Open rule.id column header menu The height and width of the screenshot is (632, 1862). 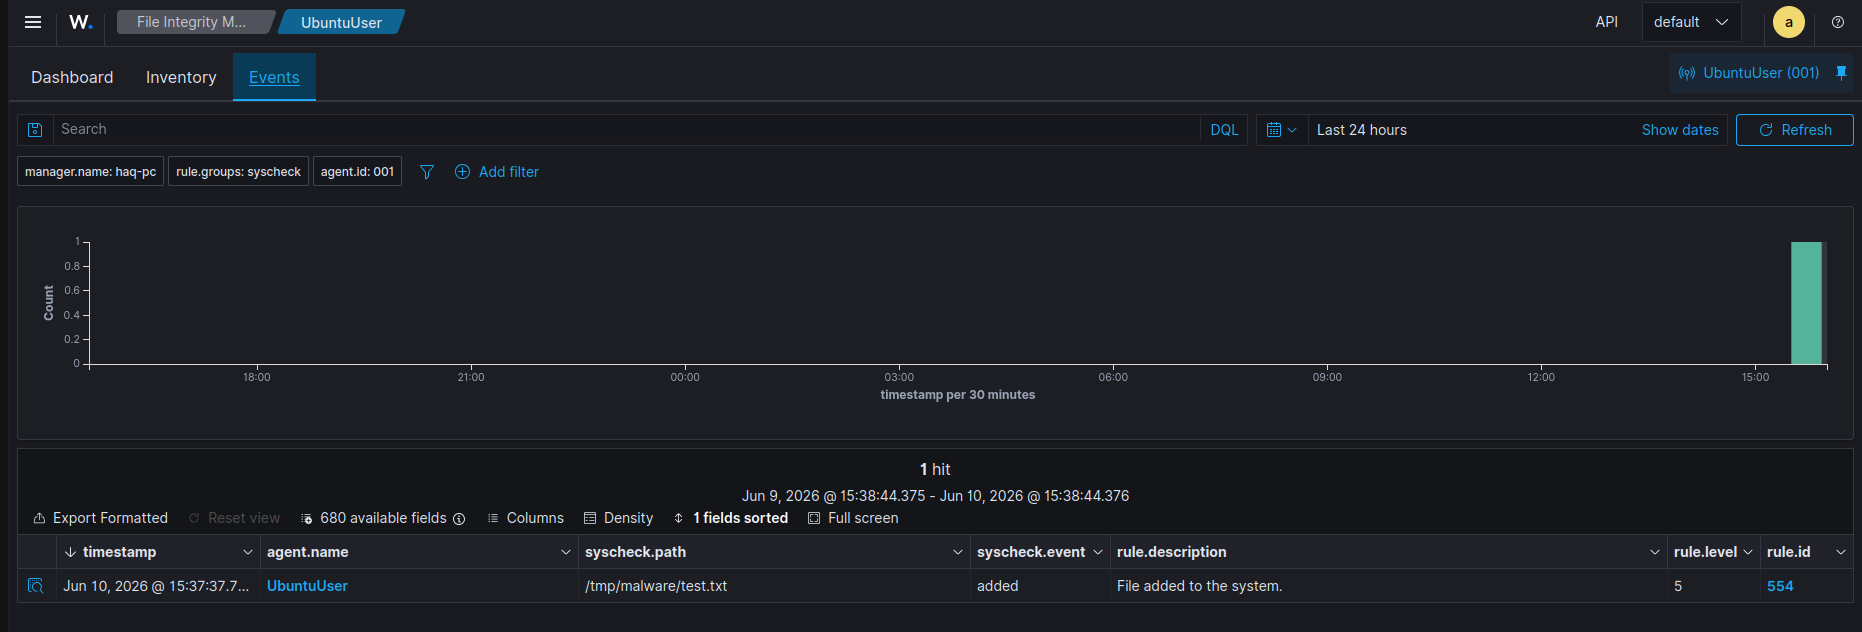1841,552
